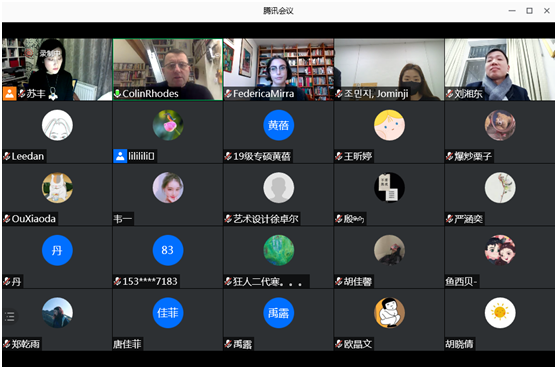
Task: Click the name label 艺术设计徐卓尔
Action: [x=266, y=219]
